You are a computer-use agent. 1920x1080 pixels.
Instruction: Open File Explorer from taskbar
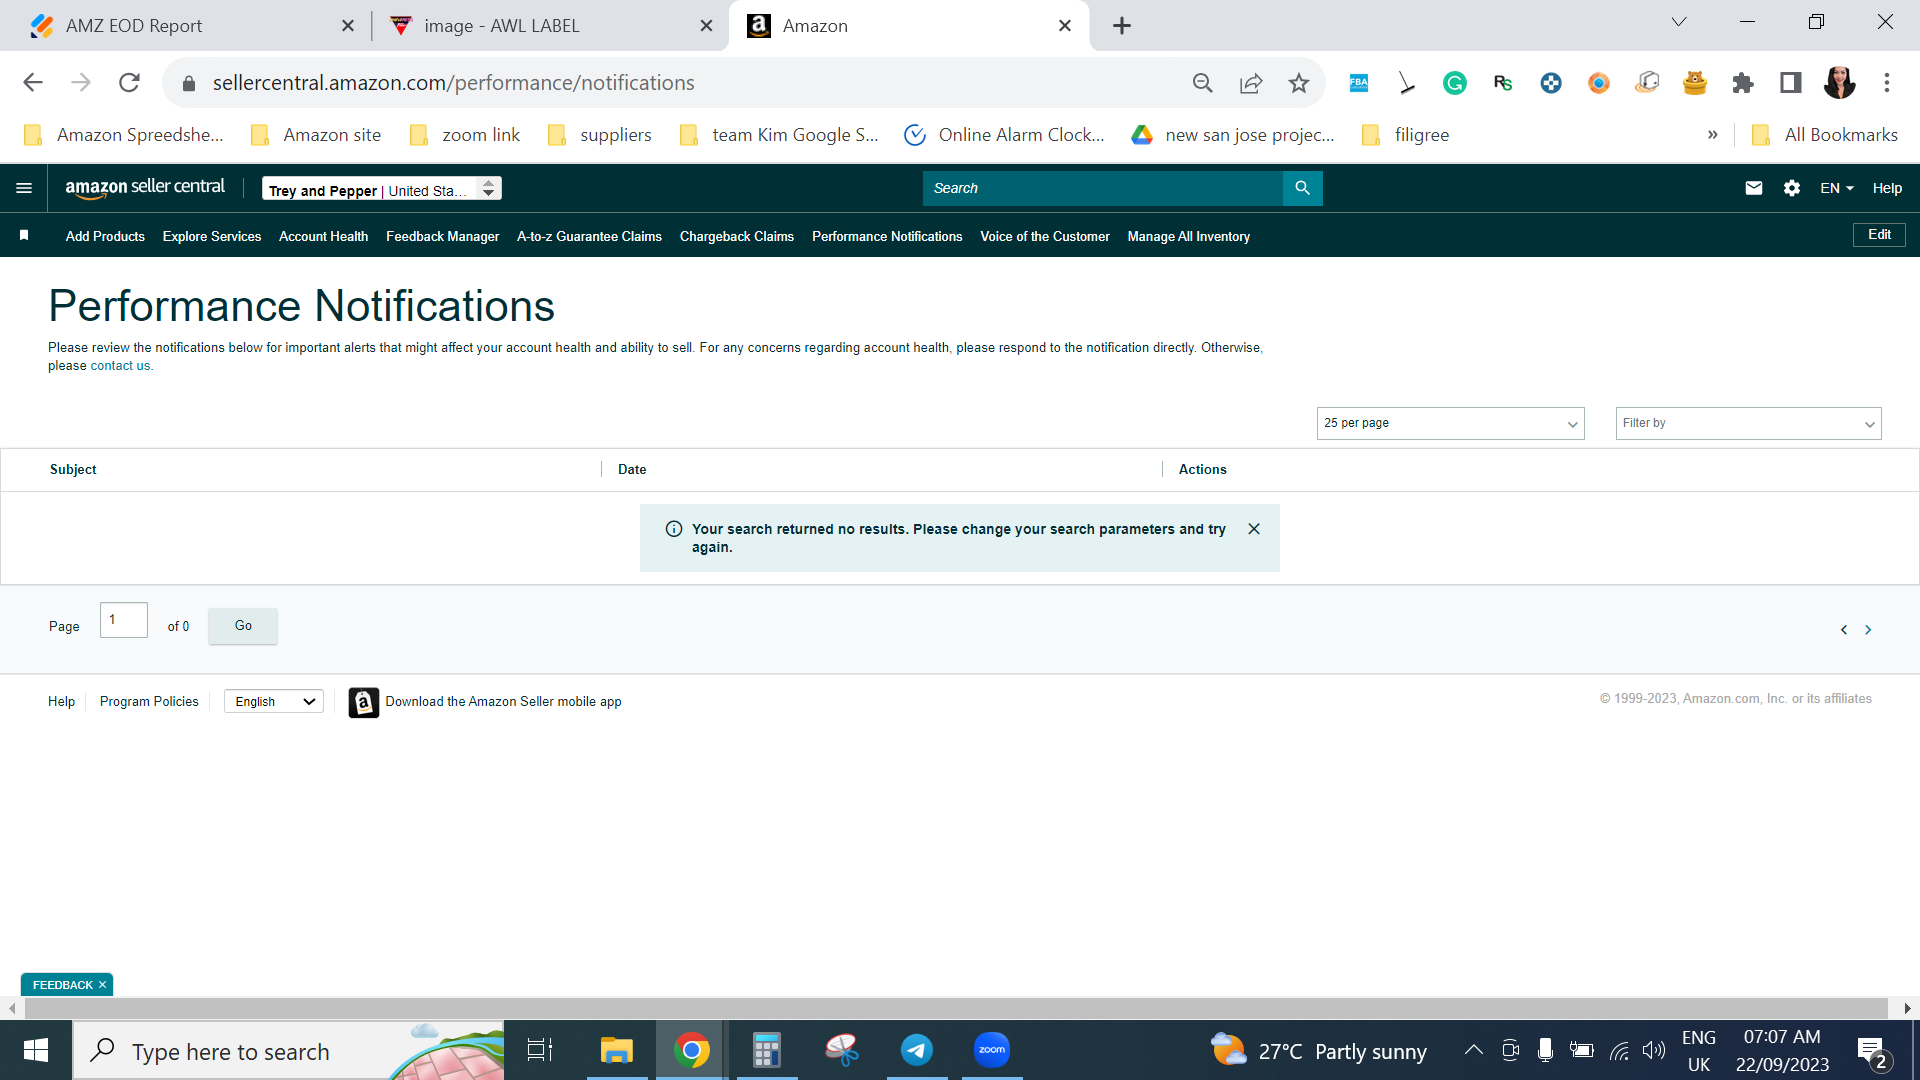click(x=616, y=1050)
